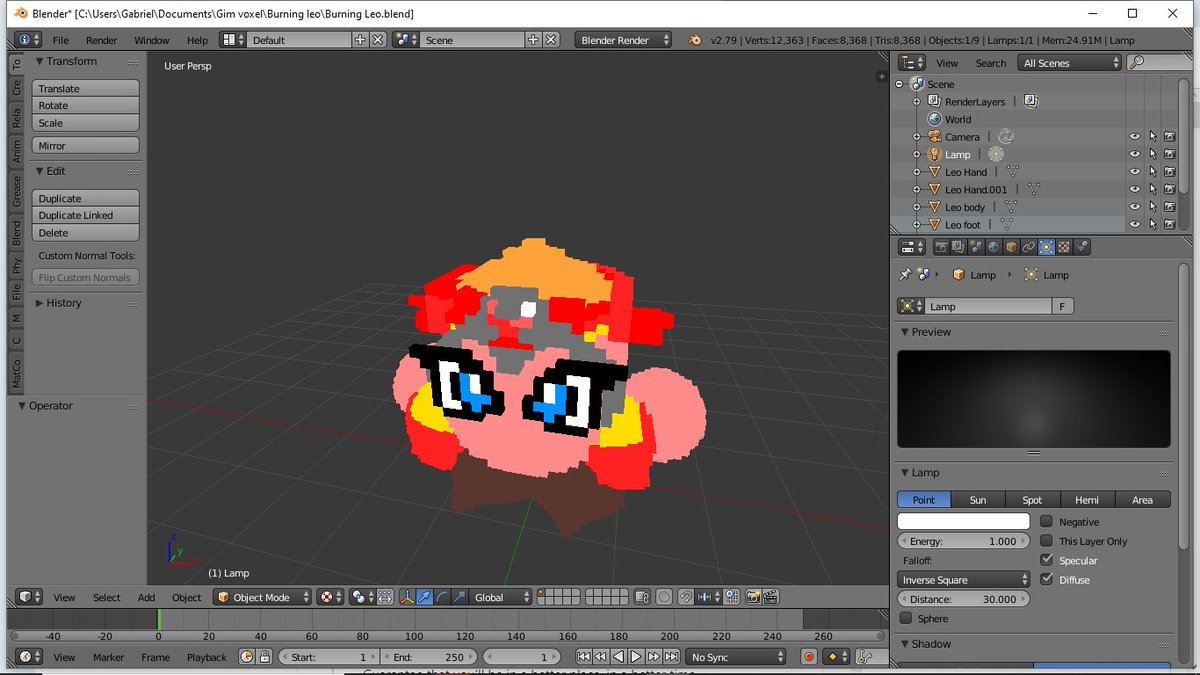Collapse the Scene tree node
The image size is (1200, 675).
[899, 84]
